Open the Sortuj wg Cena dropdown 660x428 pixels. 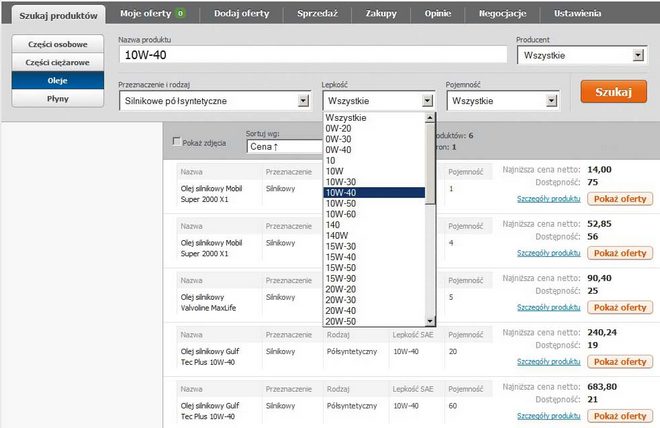pyautogui.click(x=283, y=147)
